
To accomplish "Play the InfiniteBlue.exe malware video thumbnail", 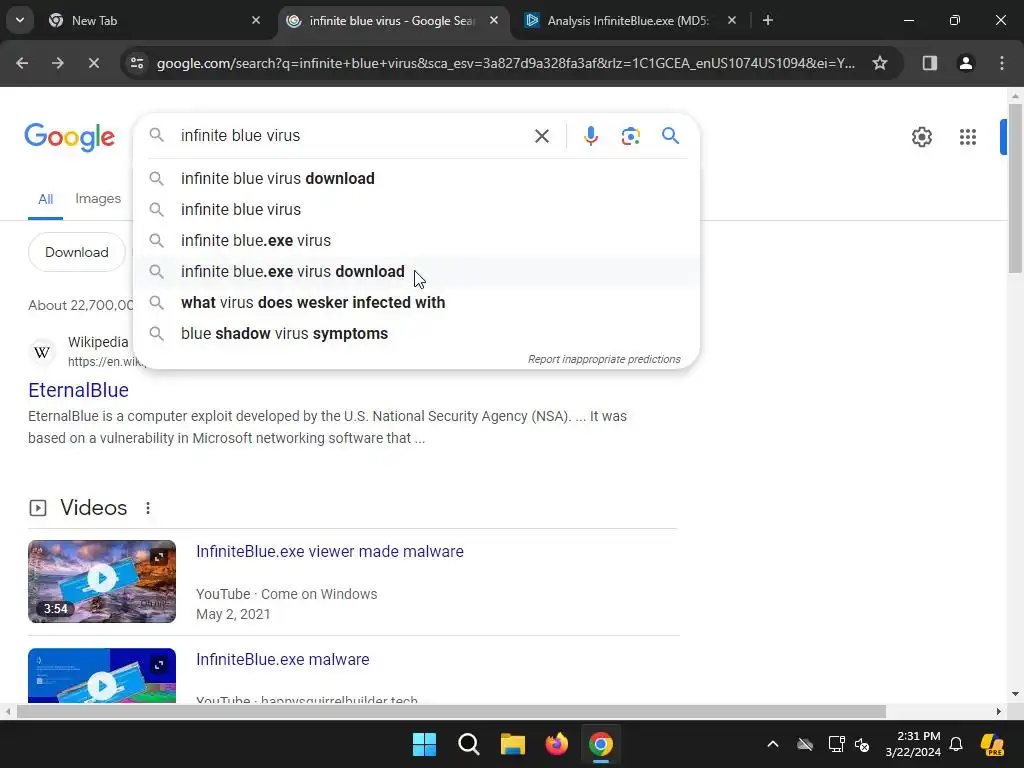I will click(x=102, y=675).
